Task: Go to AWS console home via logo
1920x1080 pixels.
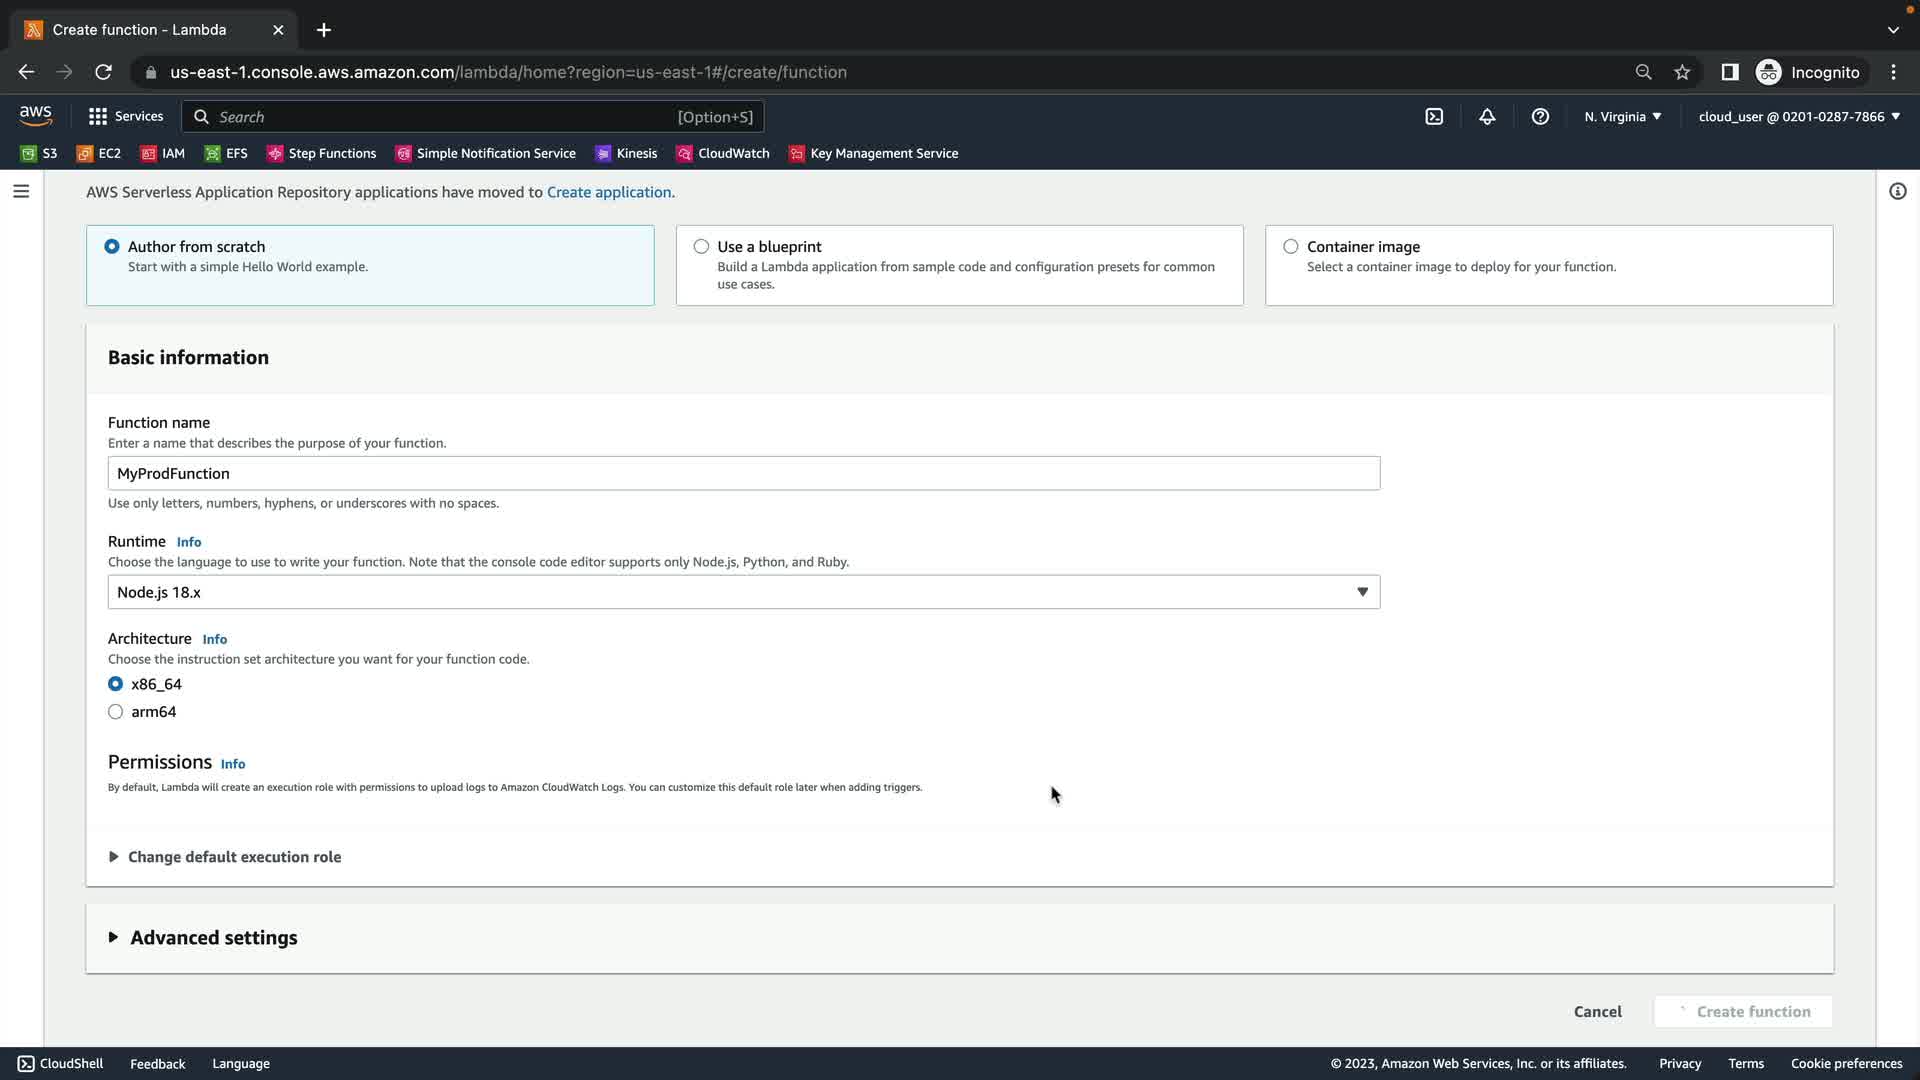Action: 36,116
